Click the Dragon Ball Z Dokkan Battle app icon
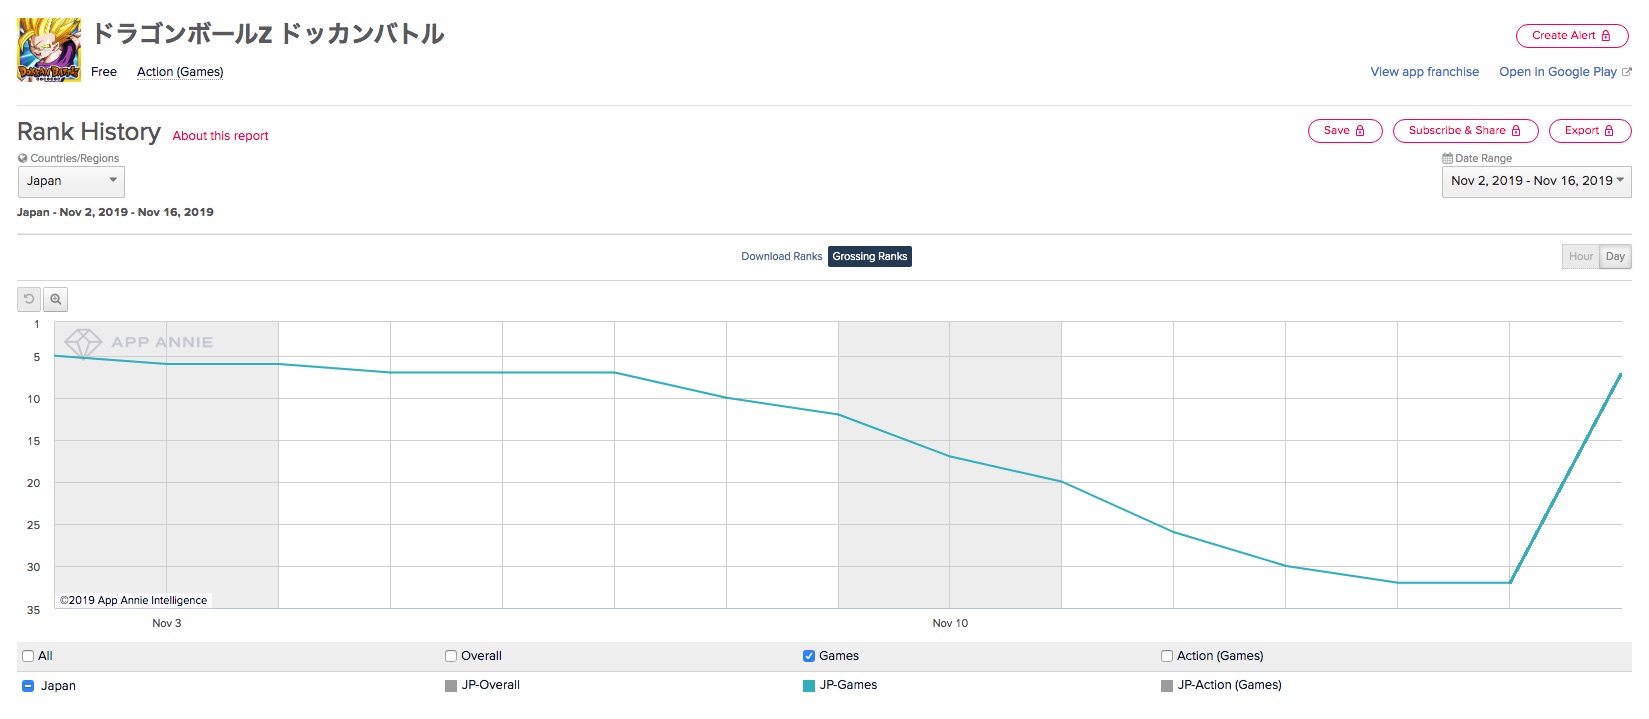The width and height of the screenshot is (1649, 719). [49, 49]
